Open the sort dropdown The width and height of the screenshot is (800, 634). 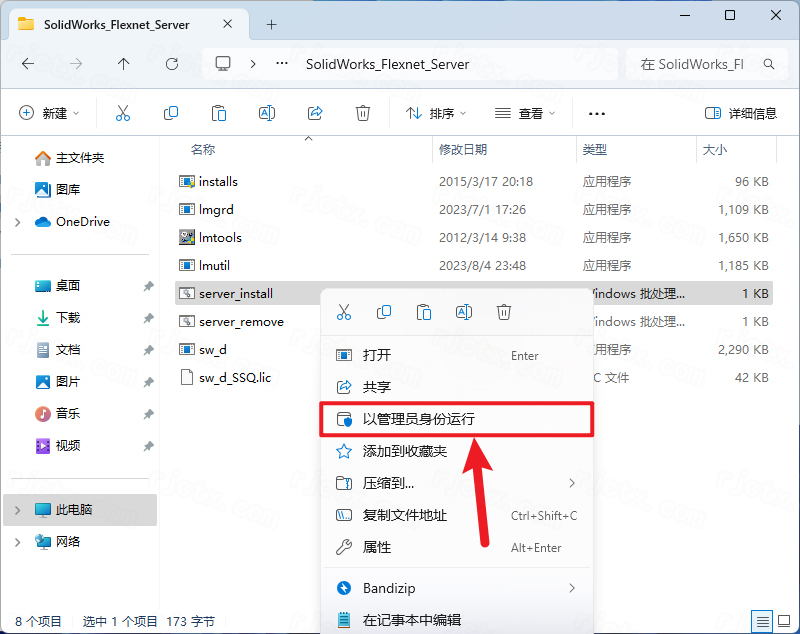[x=436, y=113]
